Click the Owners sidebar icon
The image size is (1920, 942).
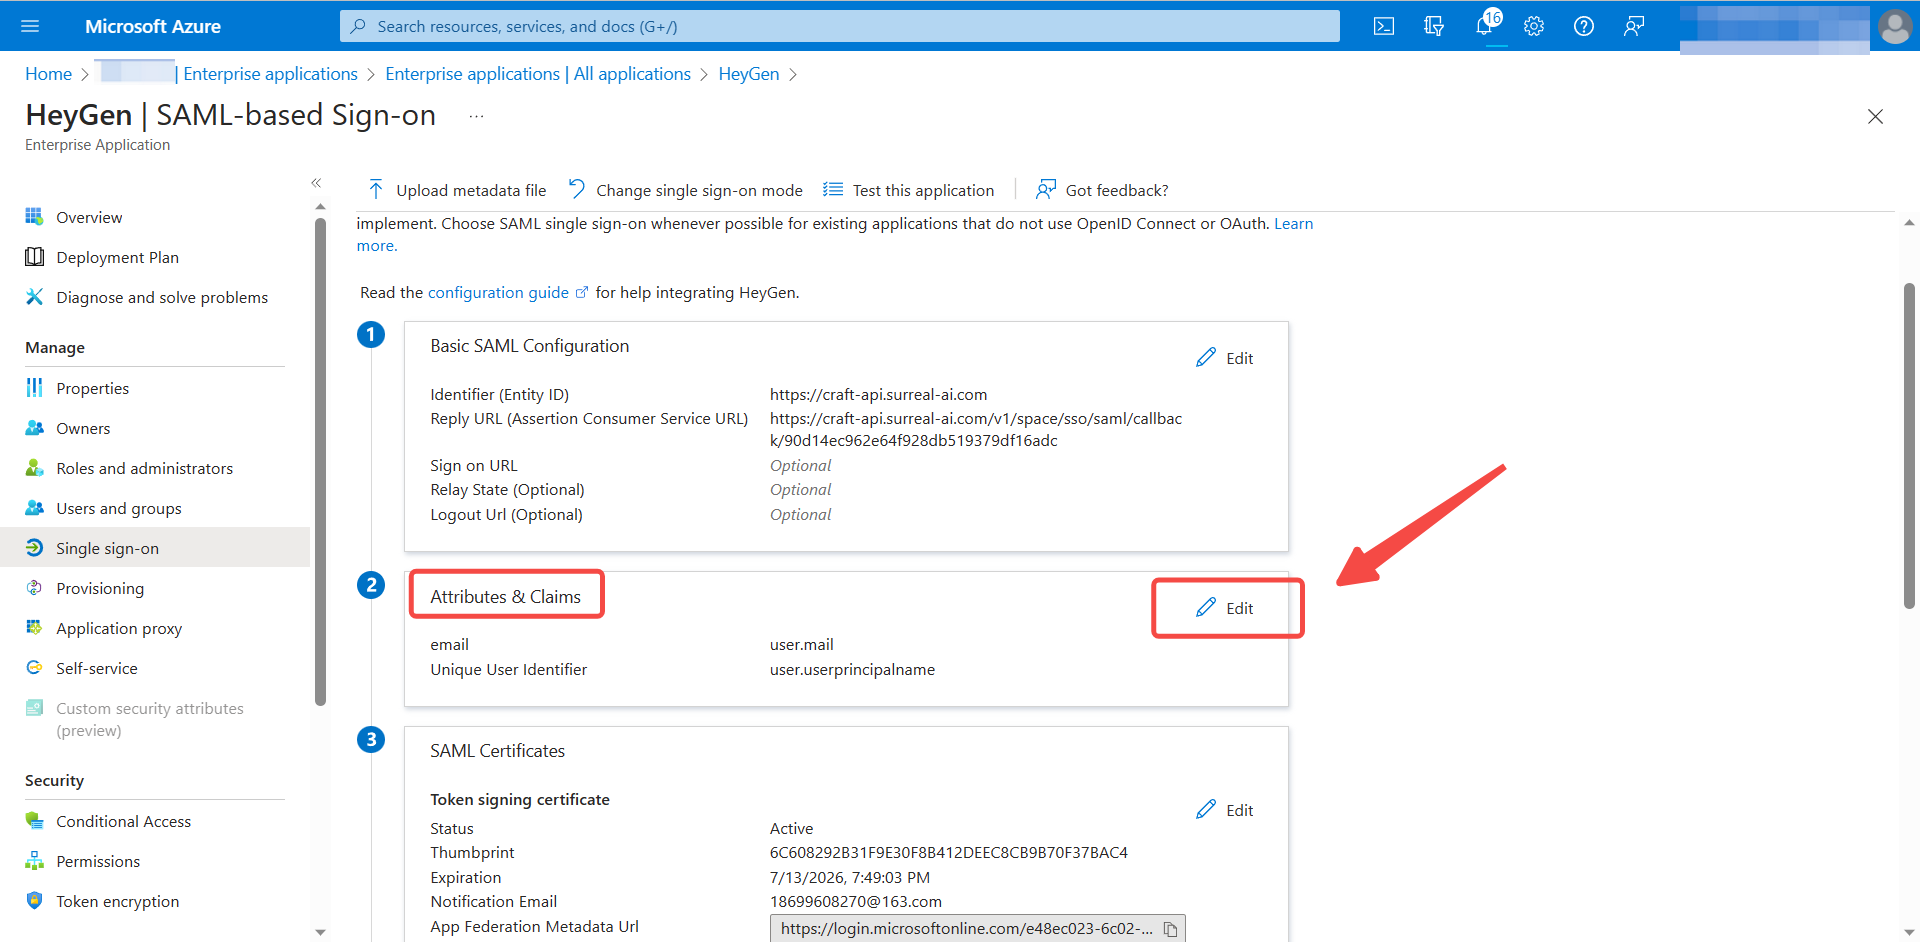point(34,428)
